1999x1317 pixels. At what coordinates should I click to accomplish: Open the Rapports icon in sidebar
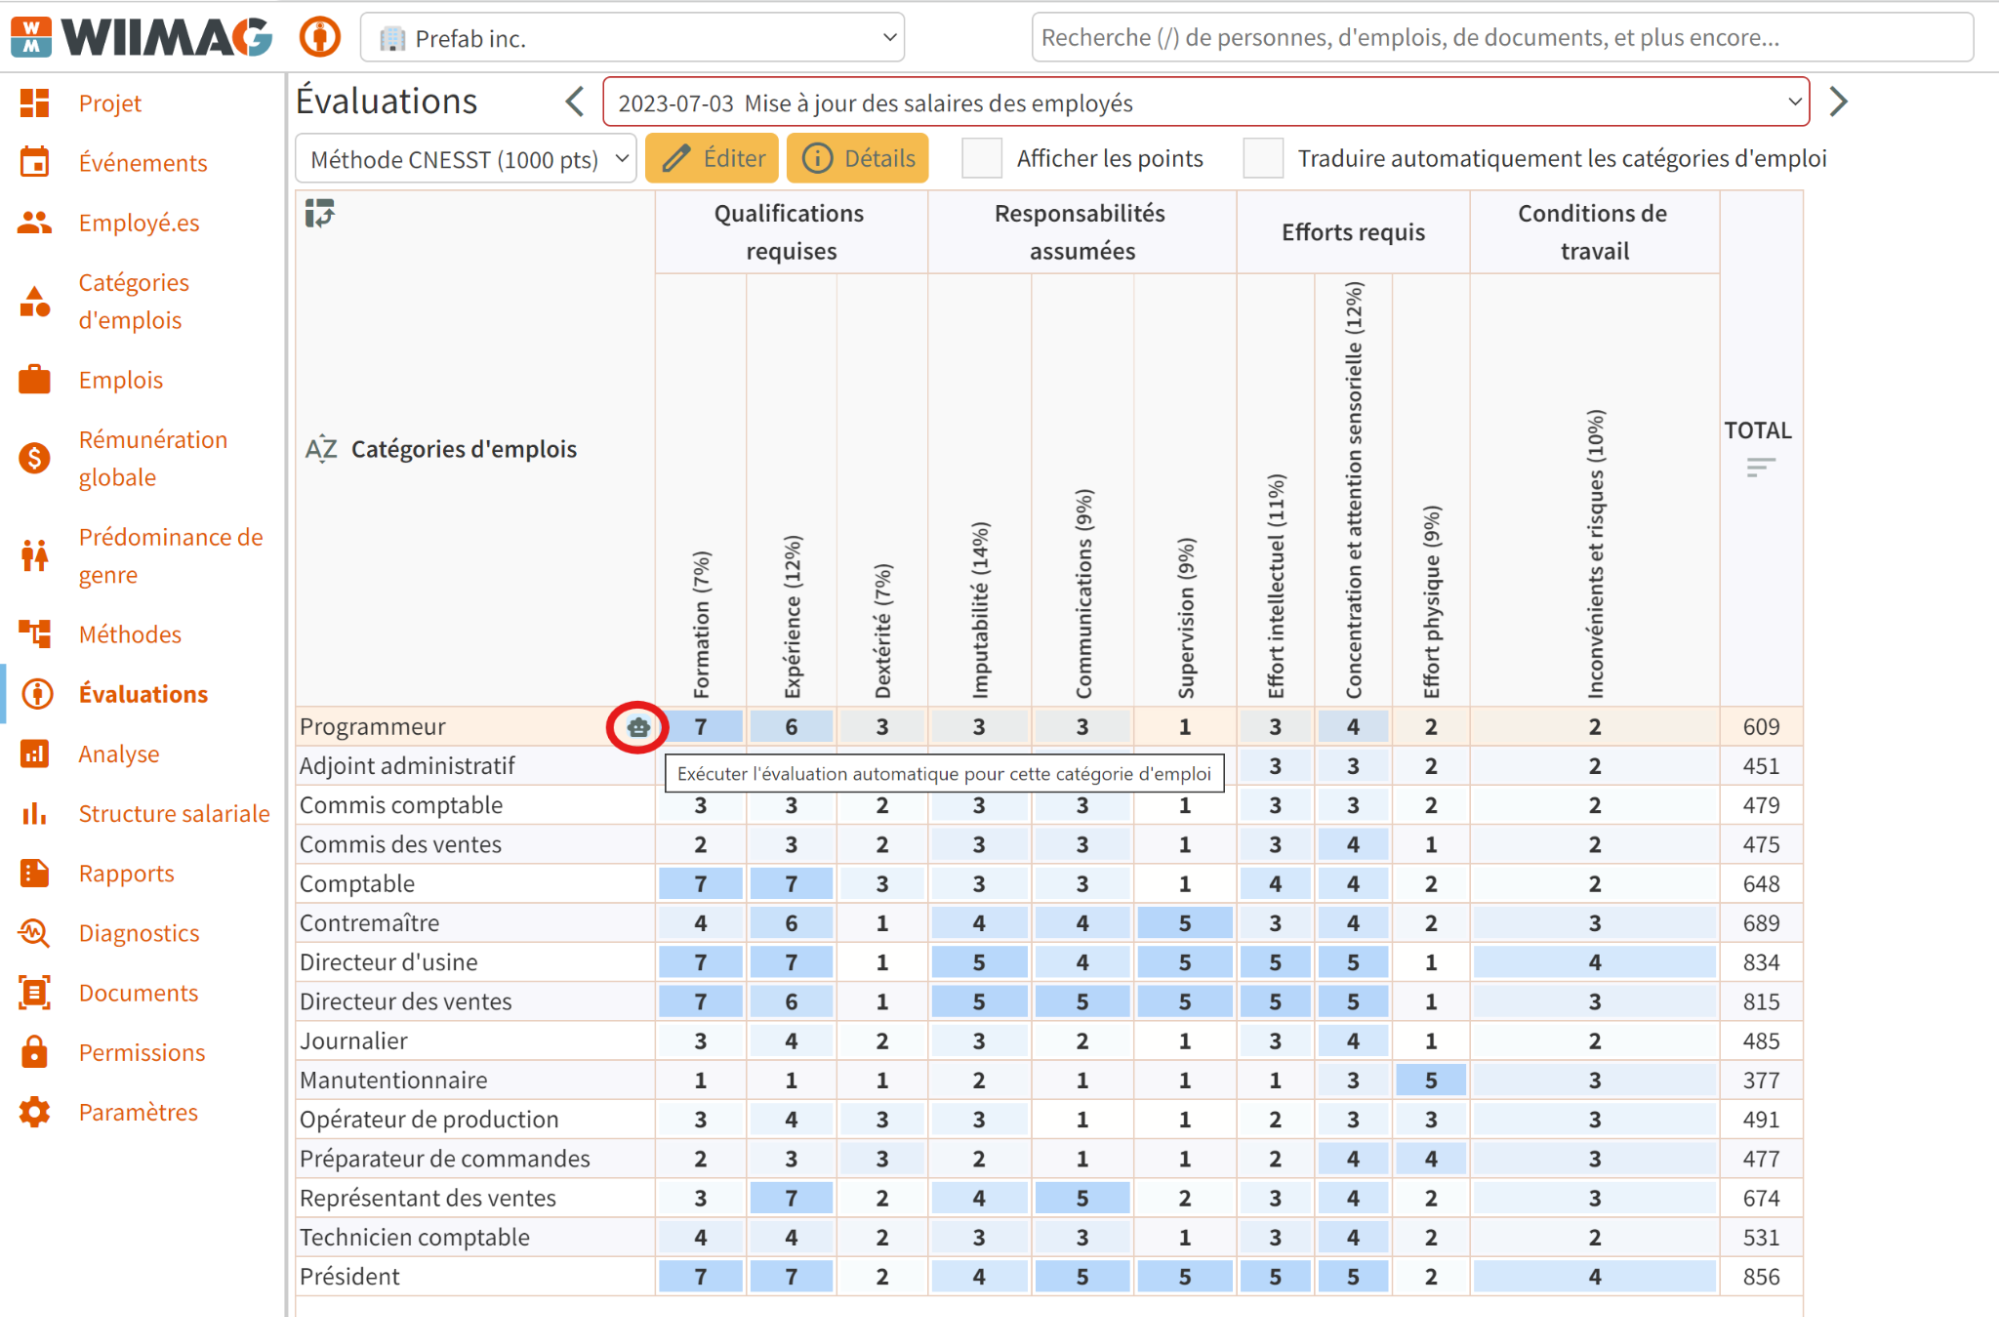pyautogui.click(x=35, y=873)
